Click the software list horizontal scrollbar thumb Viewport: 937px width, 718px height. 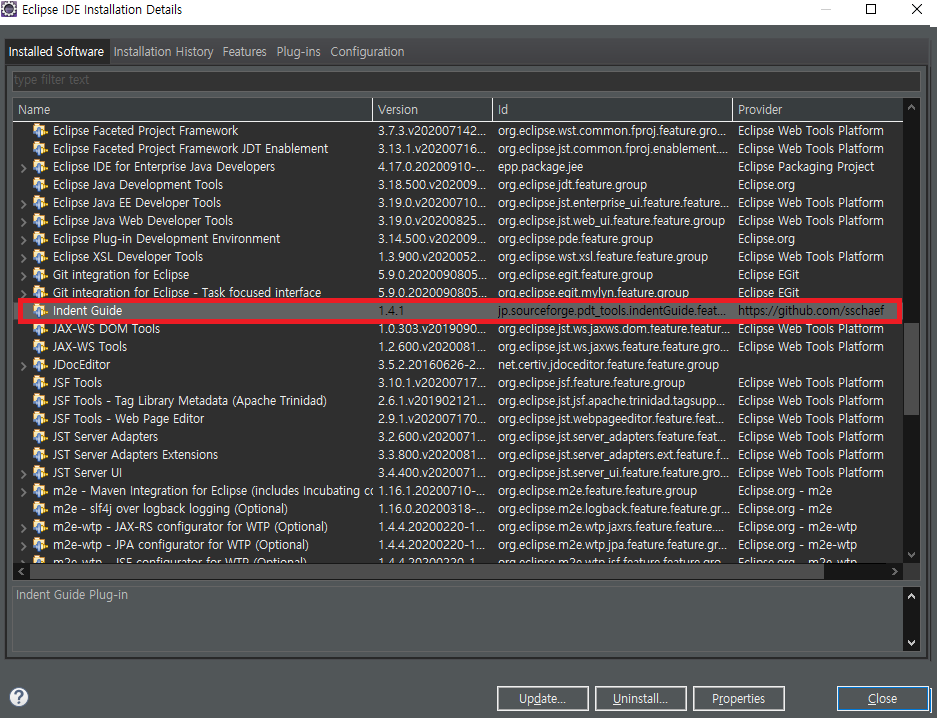pyautogui.click(x=427, y=572)
